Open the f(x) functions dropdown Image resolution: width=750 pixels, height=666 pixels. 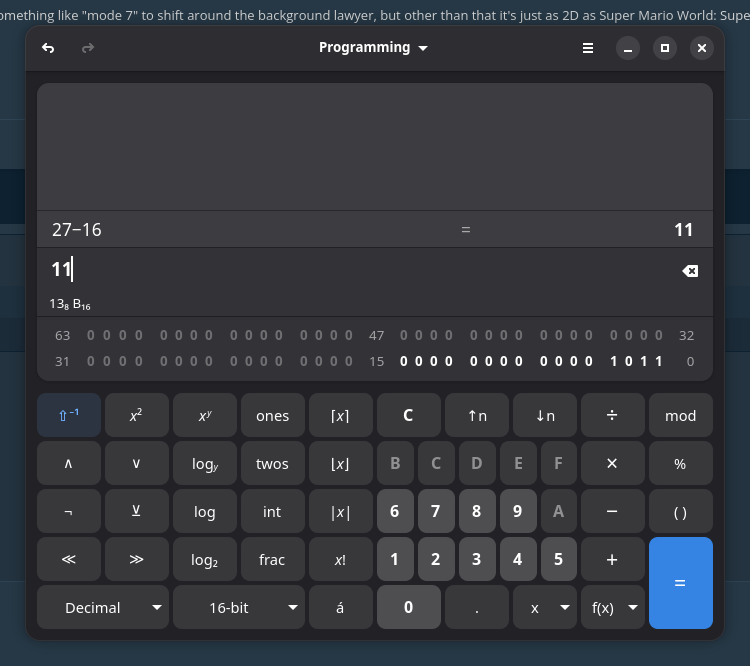(x=613, y=607)
